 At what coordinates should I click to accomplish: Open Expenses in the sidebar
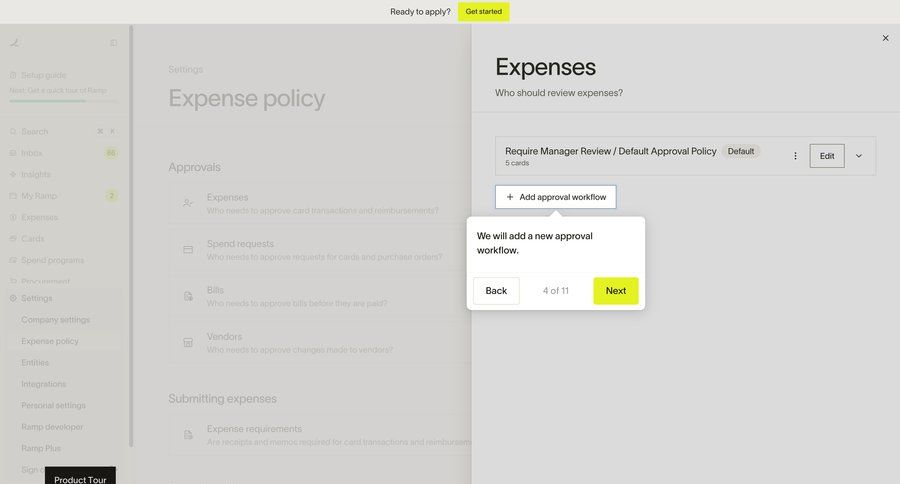63,217
